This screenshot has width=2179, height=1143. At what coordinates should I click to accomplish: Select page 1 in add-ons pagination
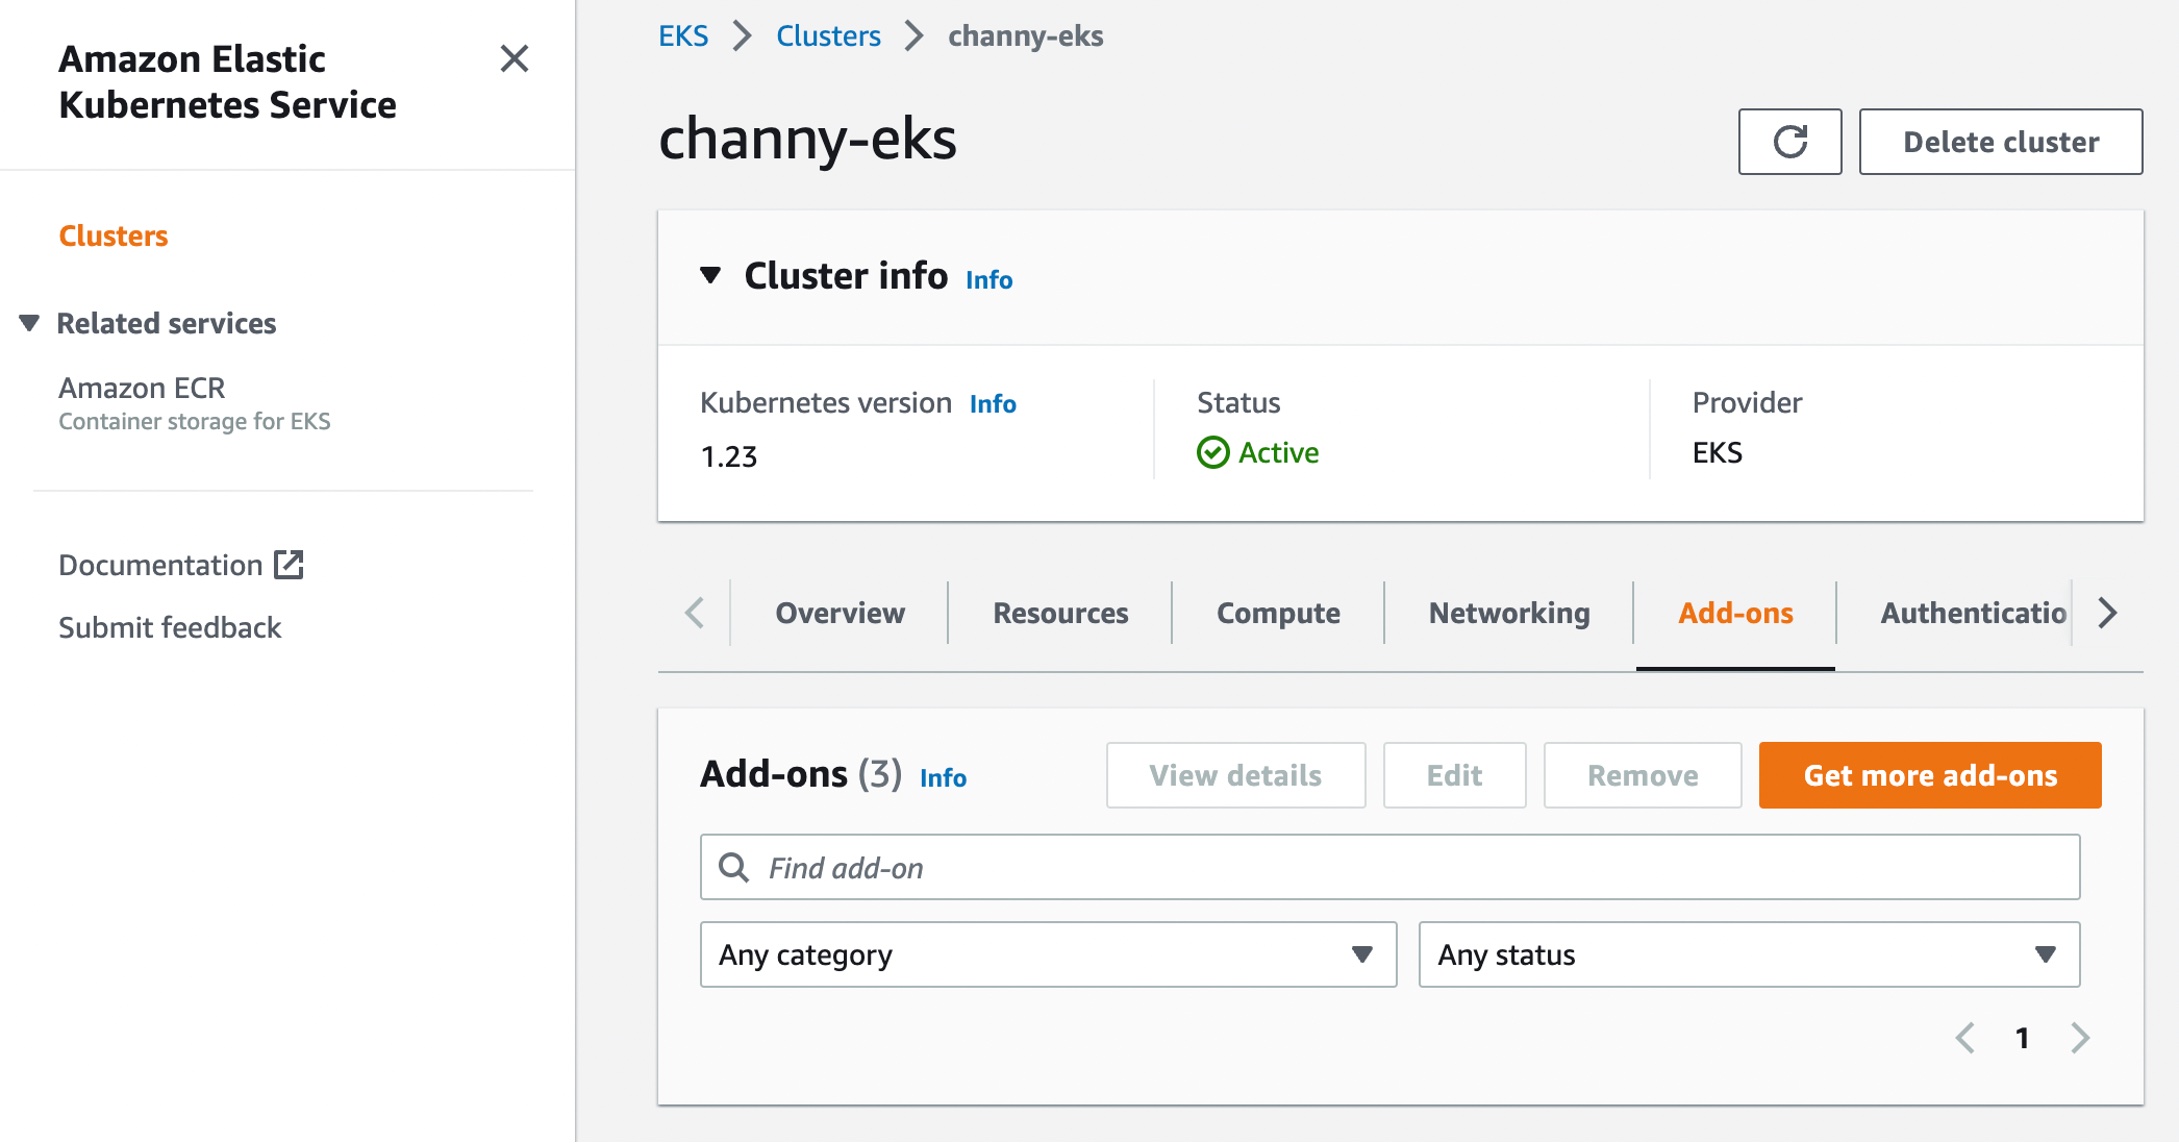tap(2022, 1038)
